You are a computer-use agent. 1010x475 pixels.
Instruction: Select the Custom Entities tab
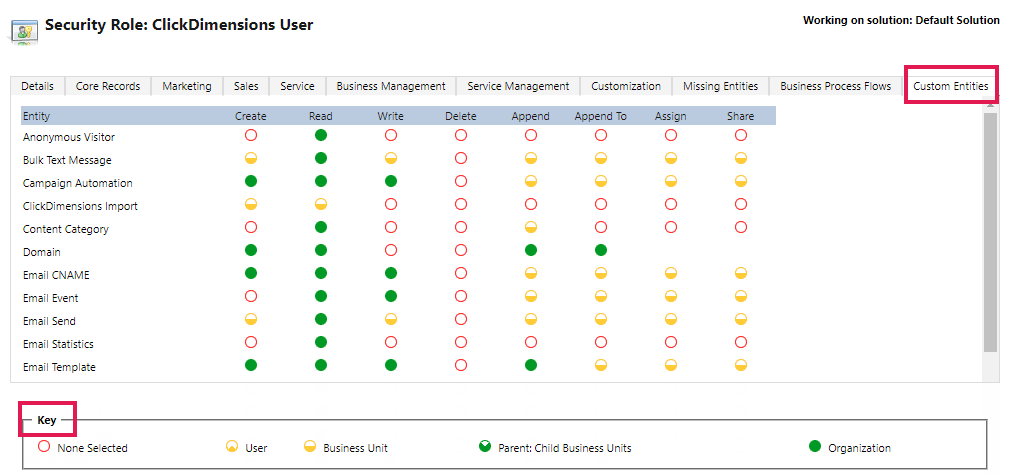coord(951,86)
